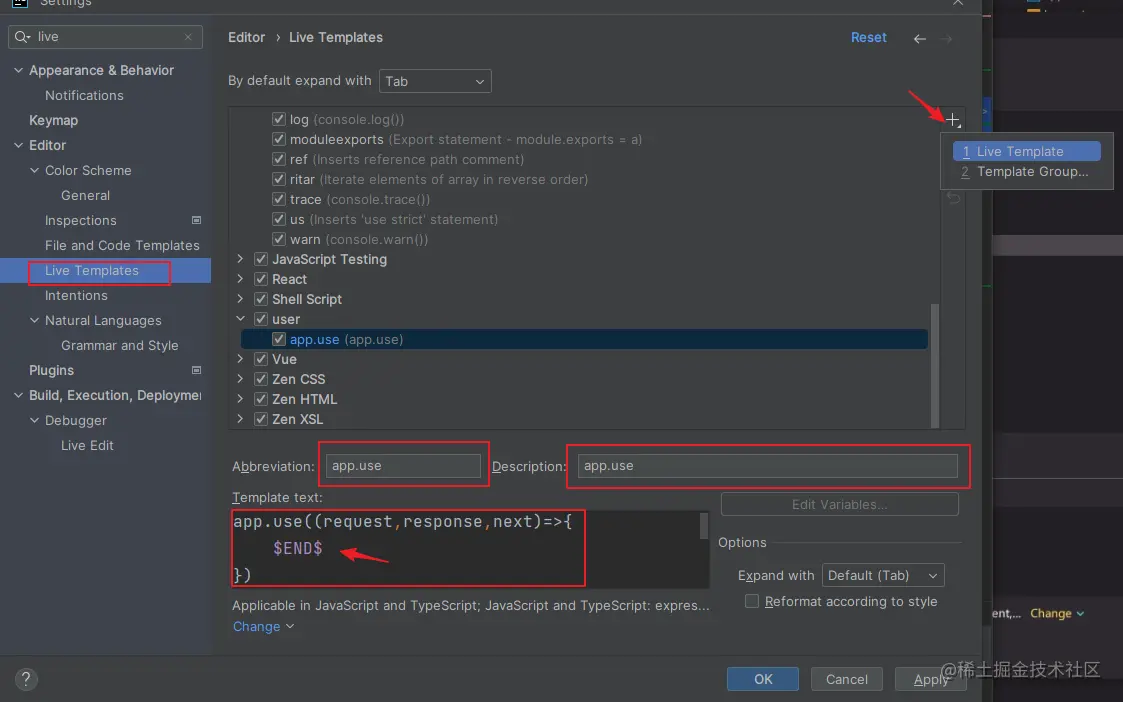
Task: Toggle the React group checkbox
Action: pyautogui.click(x=261, y=279)
